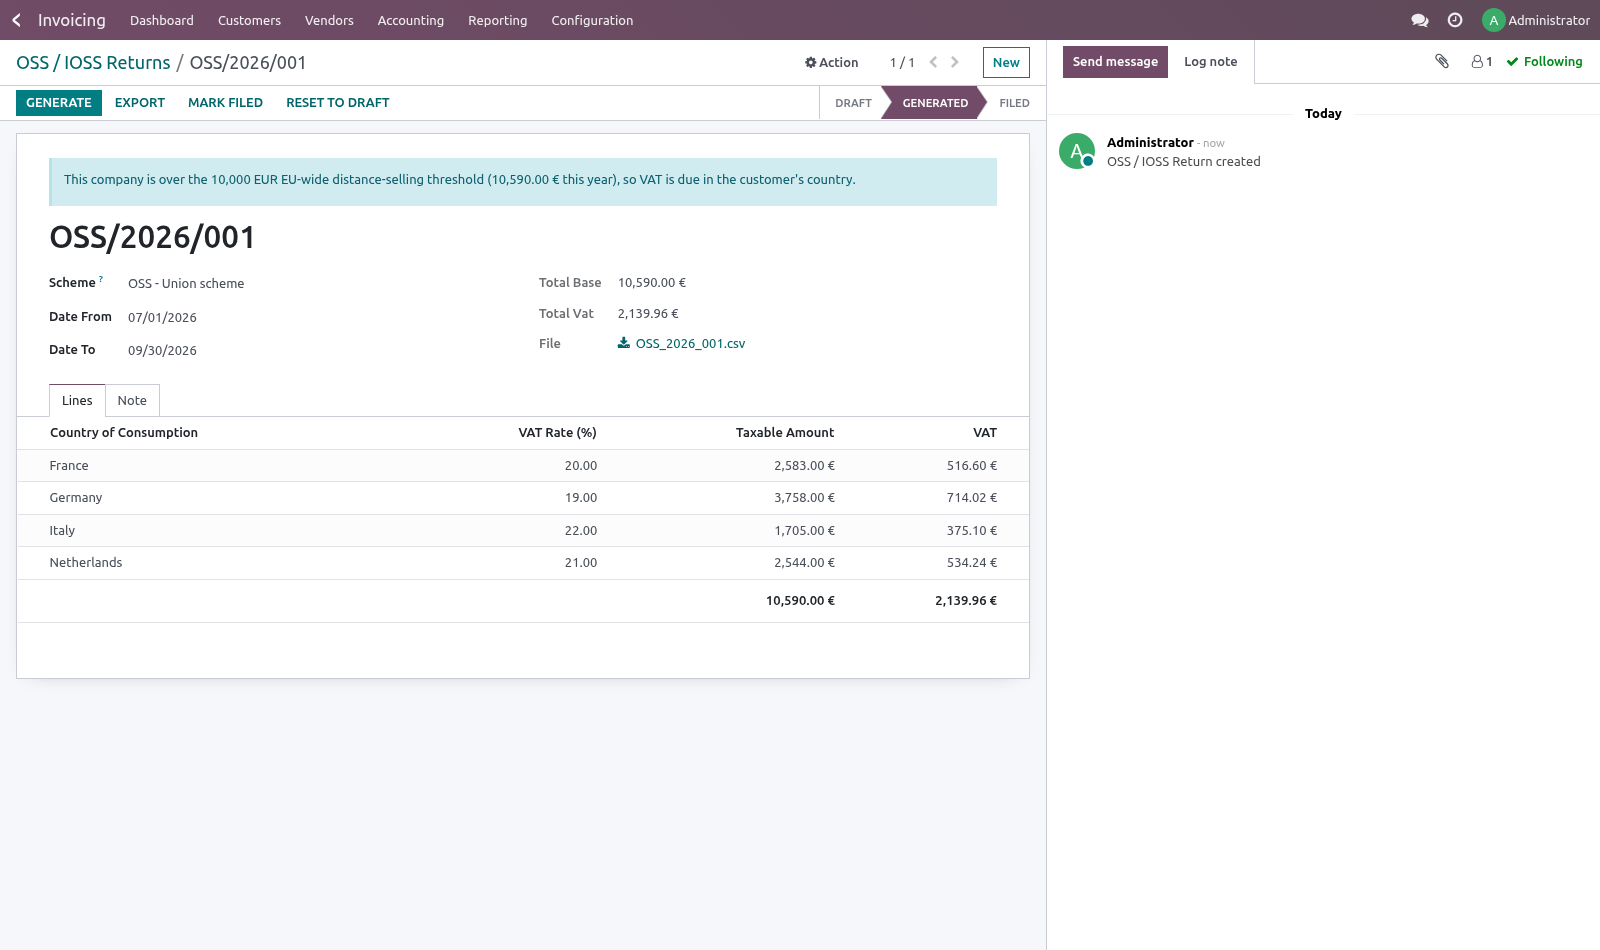Click Reset to Draft button
This screenshot has width=1600, height=950.
click(338, 103)
